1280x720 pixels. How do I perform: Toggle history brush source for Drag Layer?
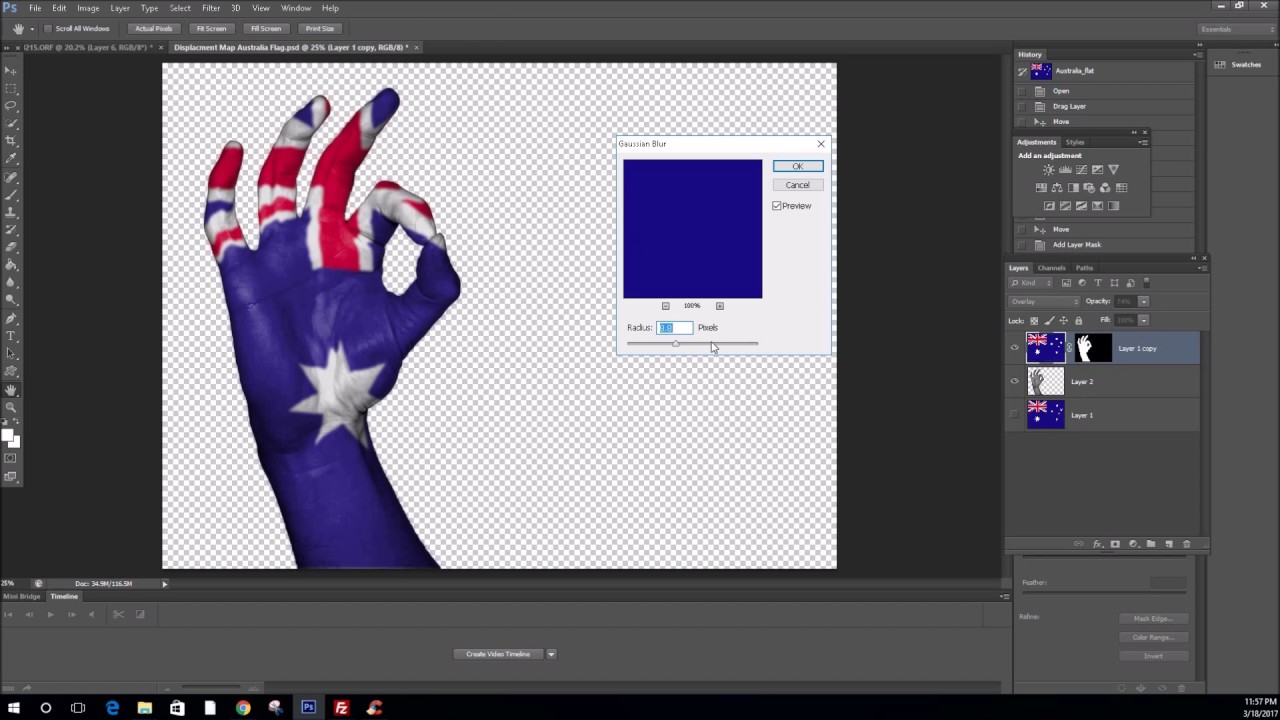click(x=1022, y=106)
